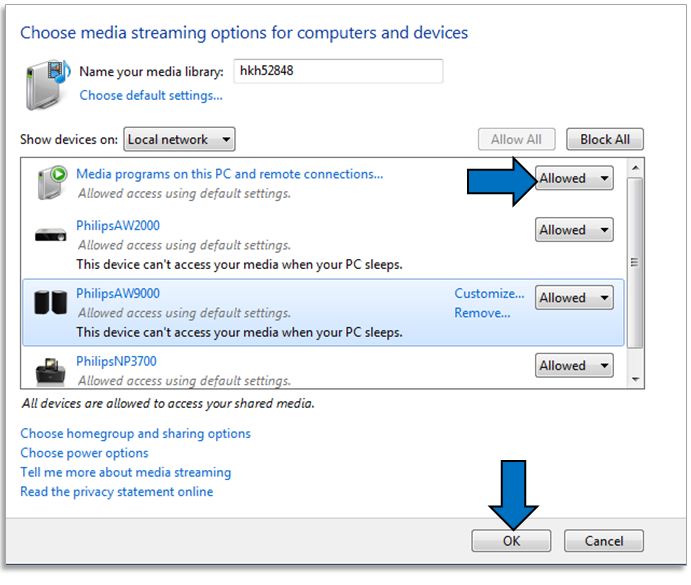Viewport: 691px width, 585px height.
Task: Click Customize link for PhilipsAW9000
Action: (489, 294)
